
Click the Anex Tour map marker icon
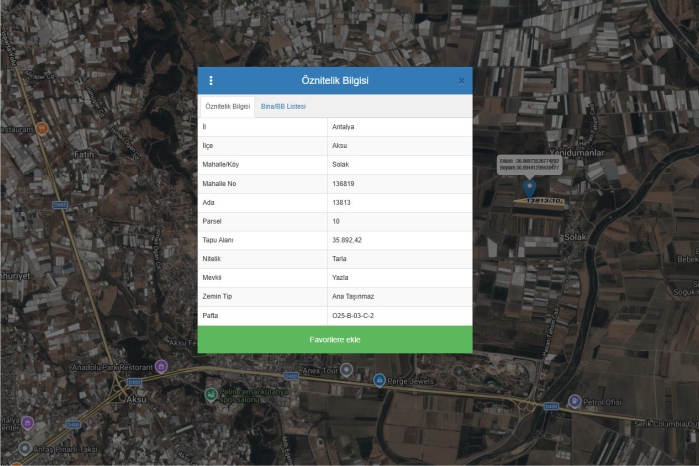click(346, 370)
